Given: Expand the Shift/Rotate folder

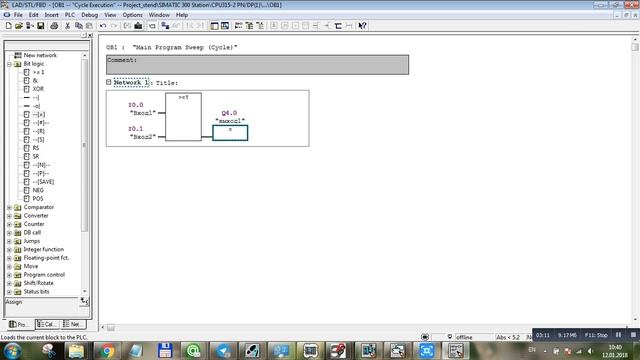Looking at the screenshot, I should pyautogui.click(x=9, y=283).
